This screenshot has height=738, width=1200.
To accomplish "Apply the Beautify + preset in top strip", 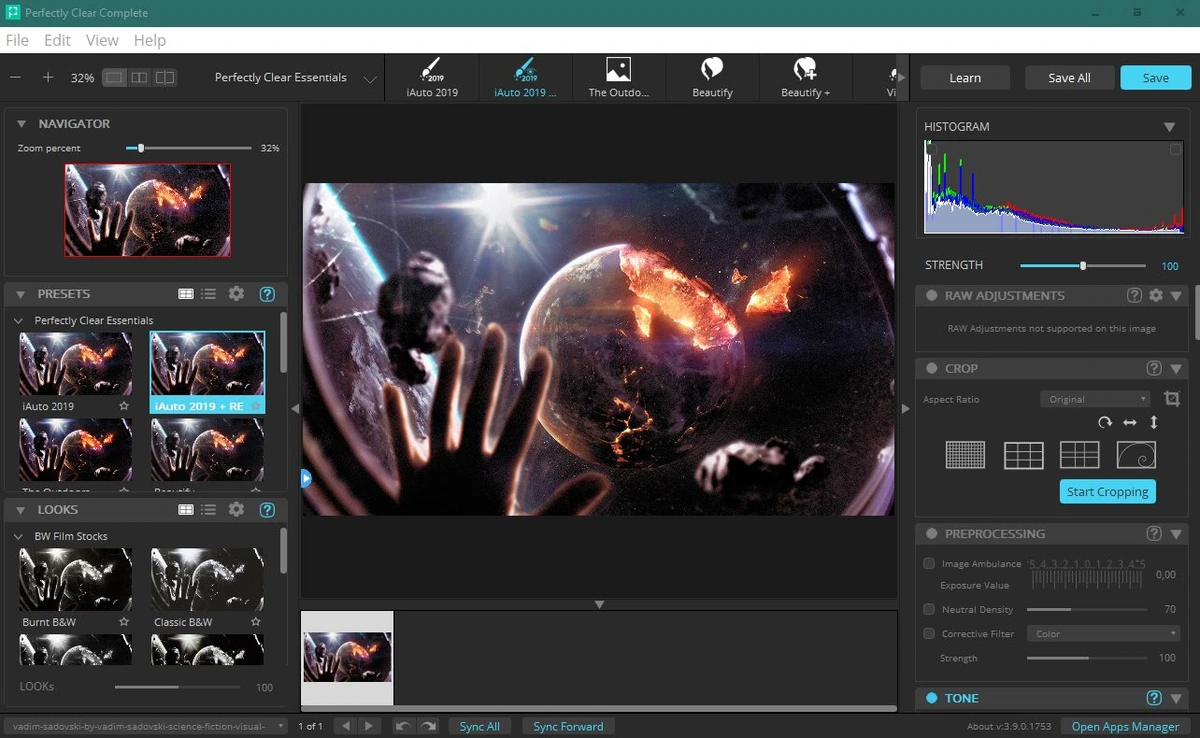I will [805, 78].
